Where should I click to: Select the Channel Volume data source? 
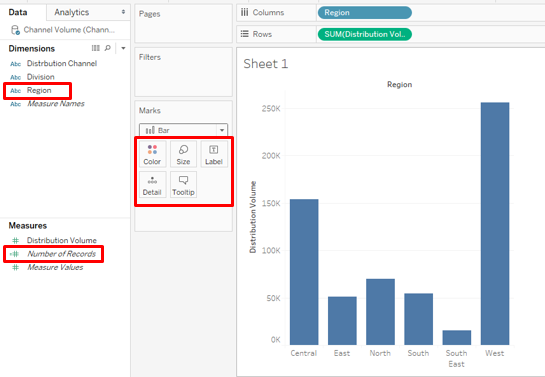click(x=69, y=30)
